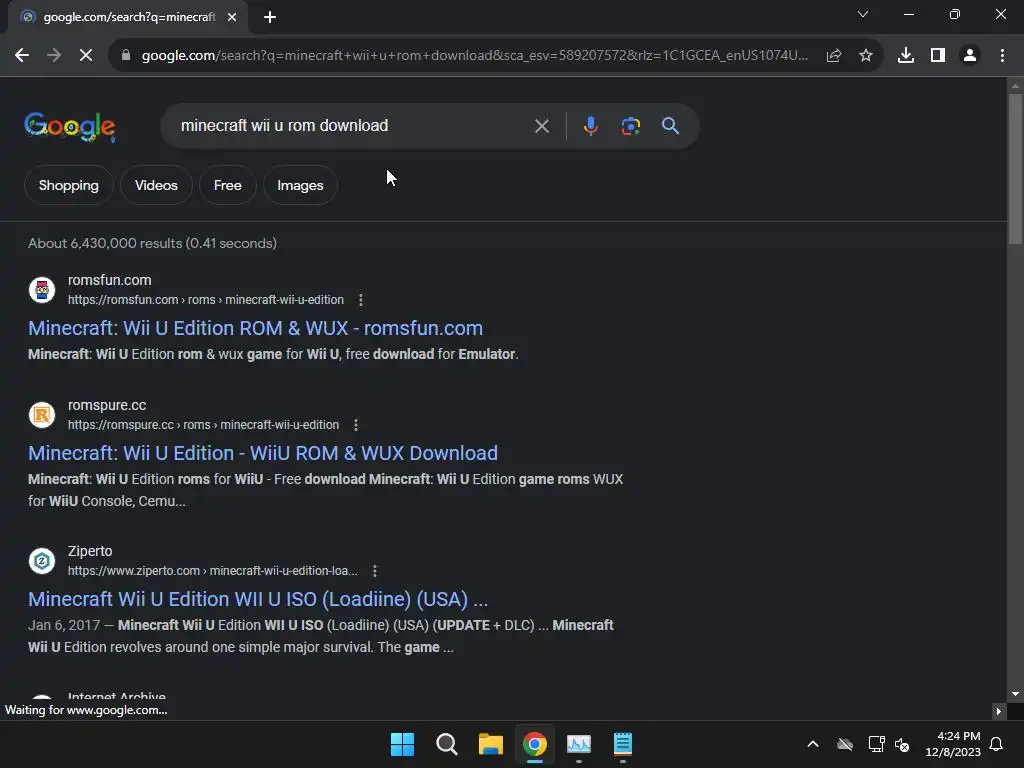Open network display tray icon
This screenshot has width=1024, height=768.
pos(876,744)
